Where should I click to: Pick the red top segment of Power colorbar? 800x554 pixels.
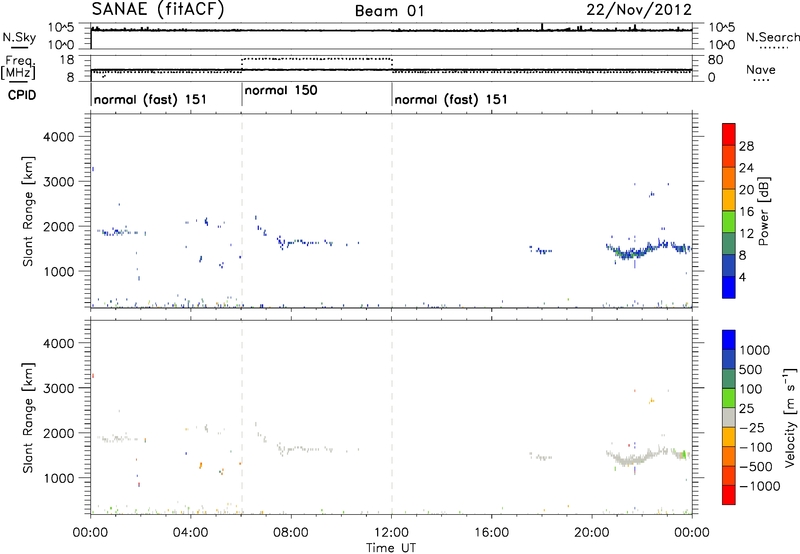[729, 134]
